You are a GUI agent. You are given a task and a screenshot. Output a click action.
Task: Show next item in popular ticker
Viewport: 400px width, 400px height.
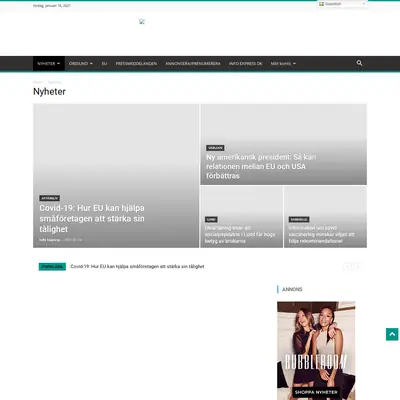tap(357, 266)
